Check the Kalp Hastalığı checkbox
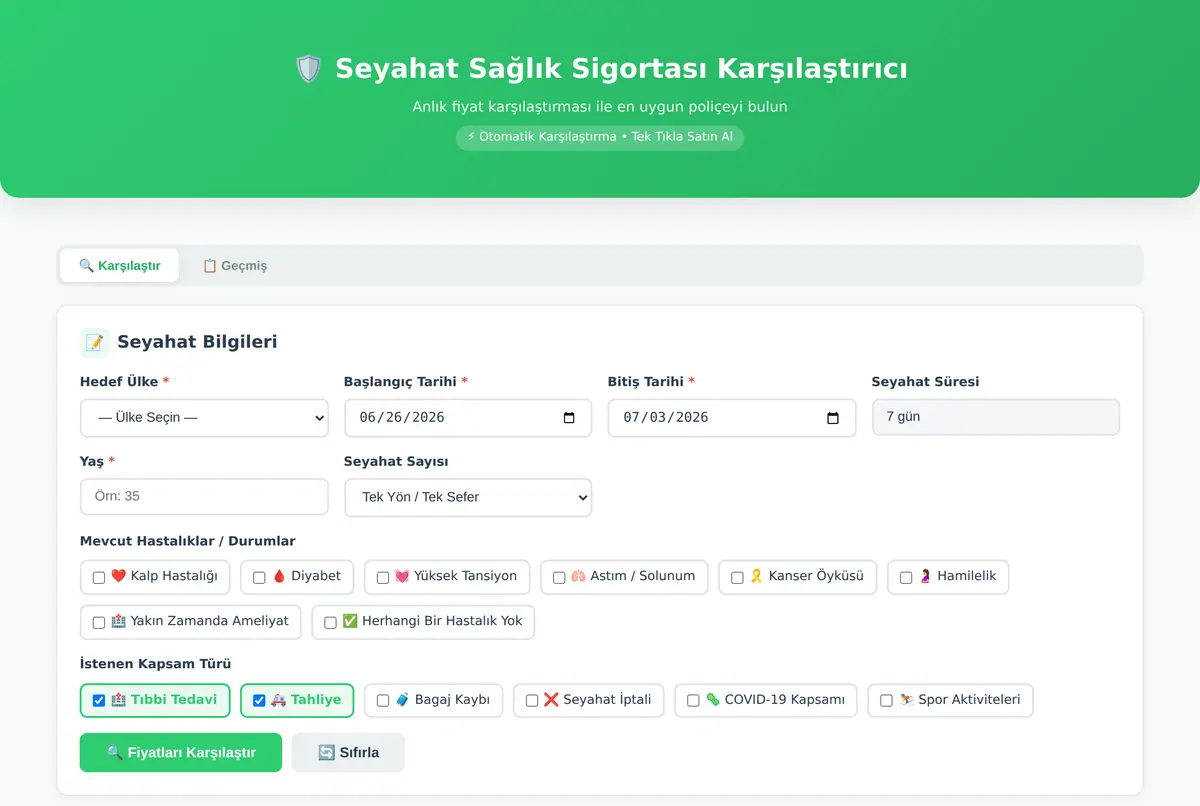Image resolution: width=1200 pixels, height=806 pixels. 99,577
